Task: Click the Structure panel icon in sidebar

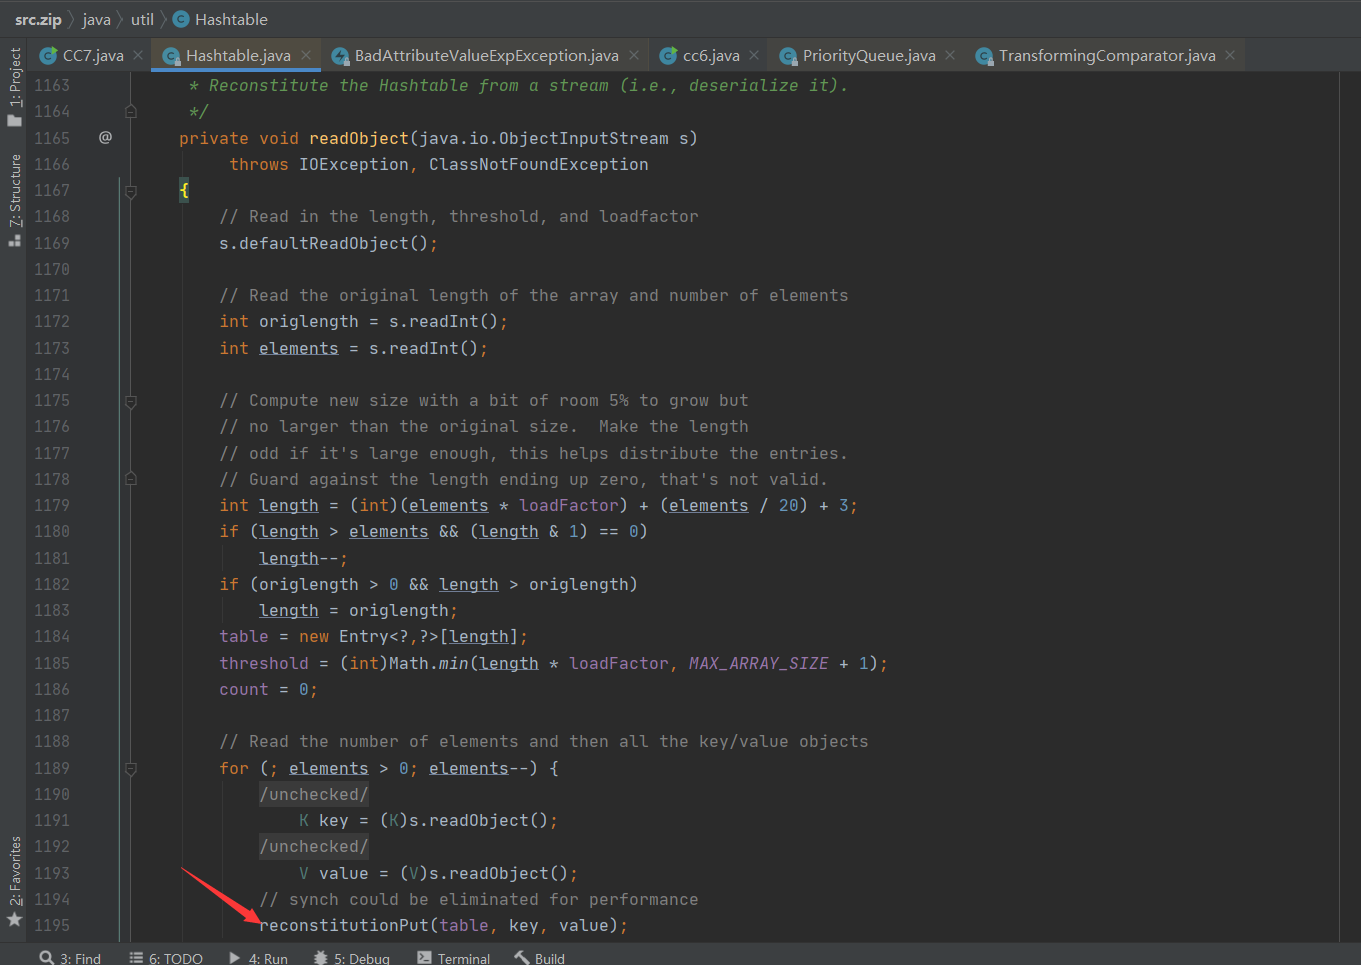Action: click(x=15, y=240)
